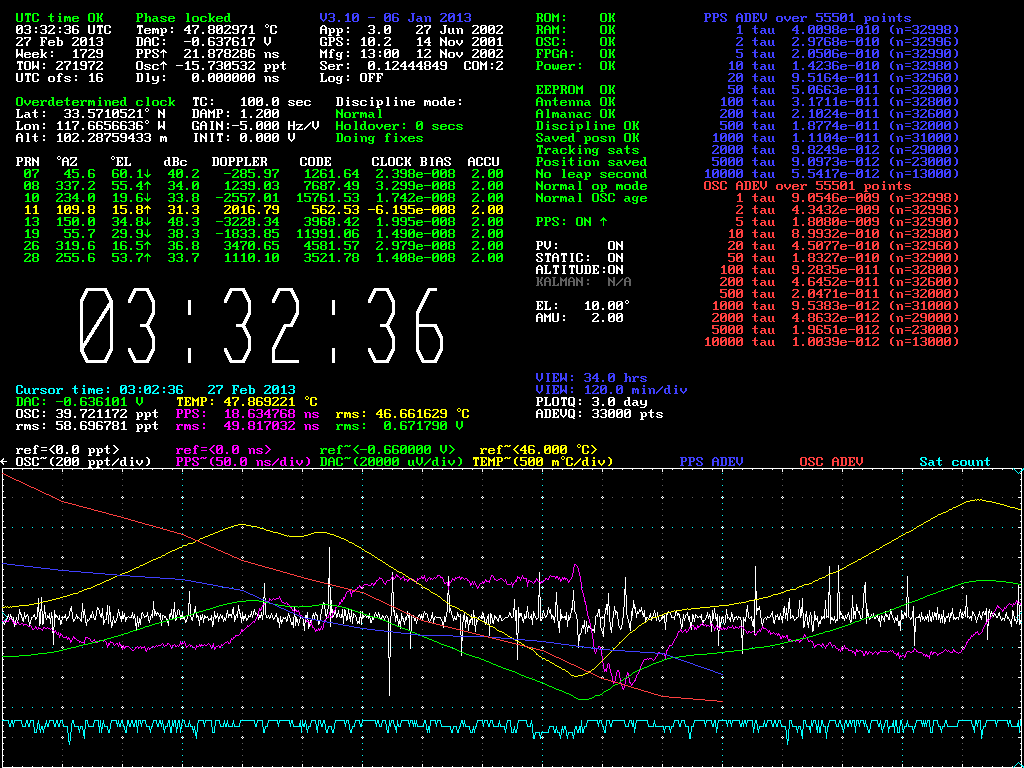Viewport: 1024px width, 768px height.
Task: Select the "Phase locked" status text
Action: [184, 18]
